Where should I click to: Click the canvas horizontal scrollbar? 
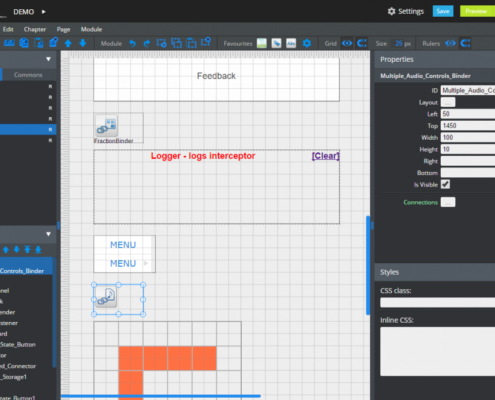(160, 396)
